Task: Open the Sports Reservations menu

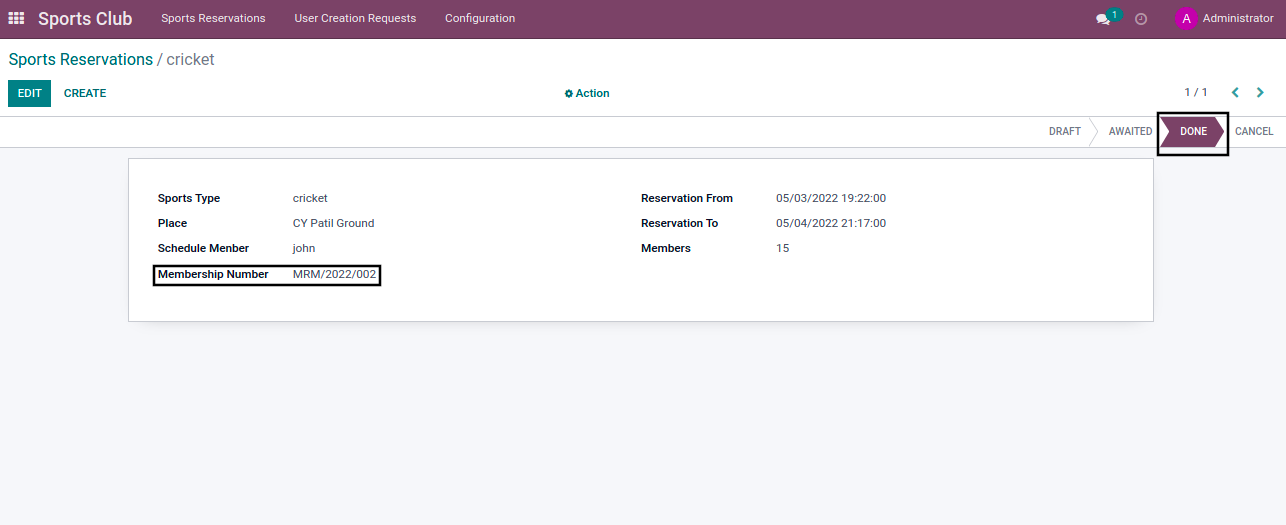Action: click(213, 18)
